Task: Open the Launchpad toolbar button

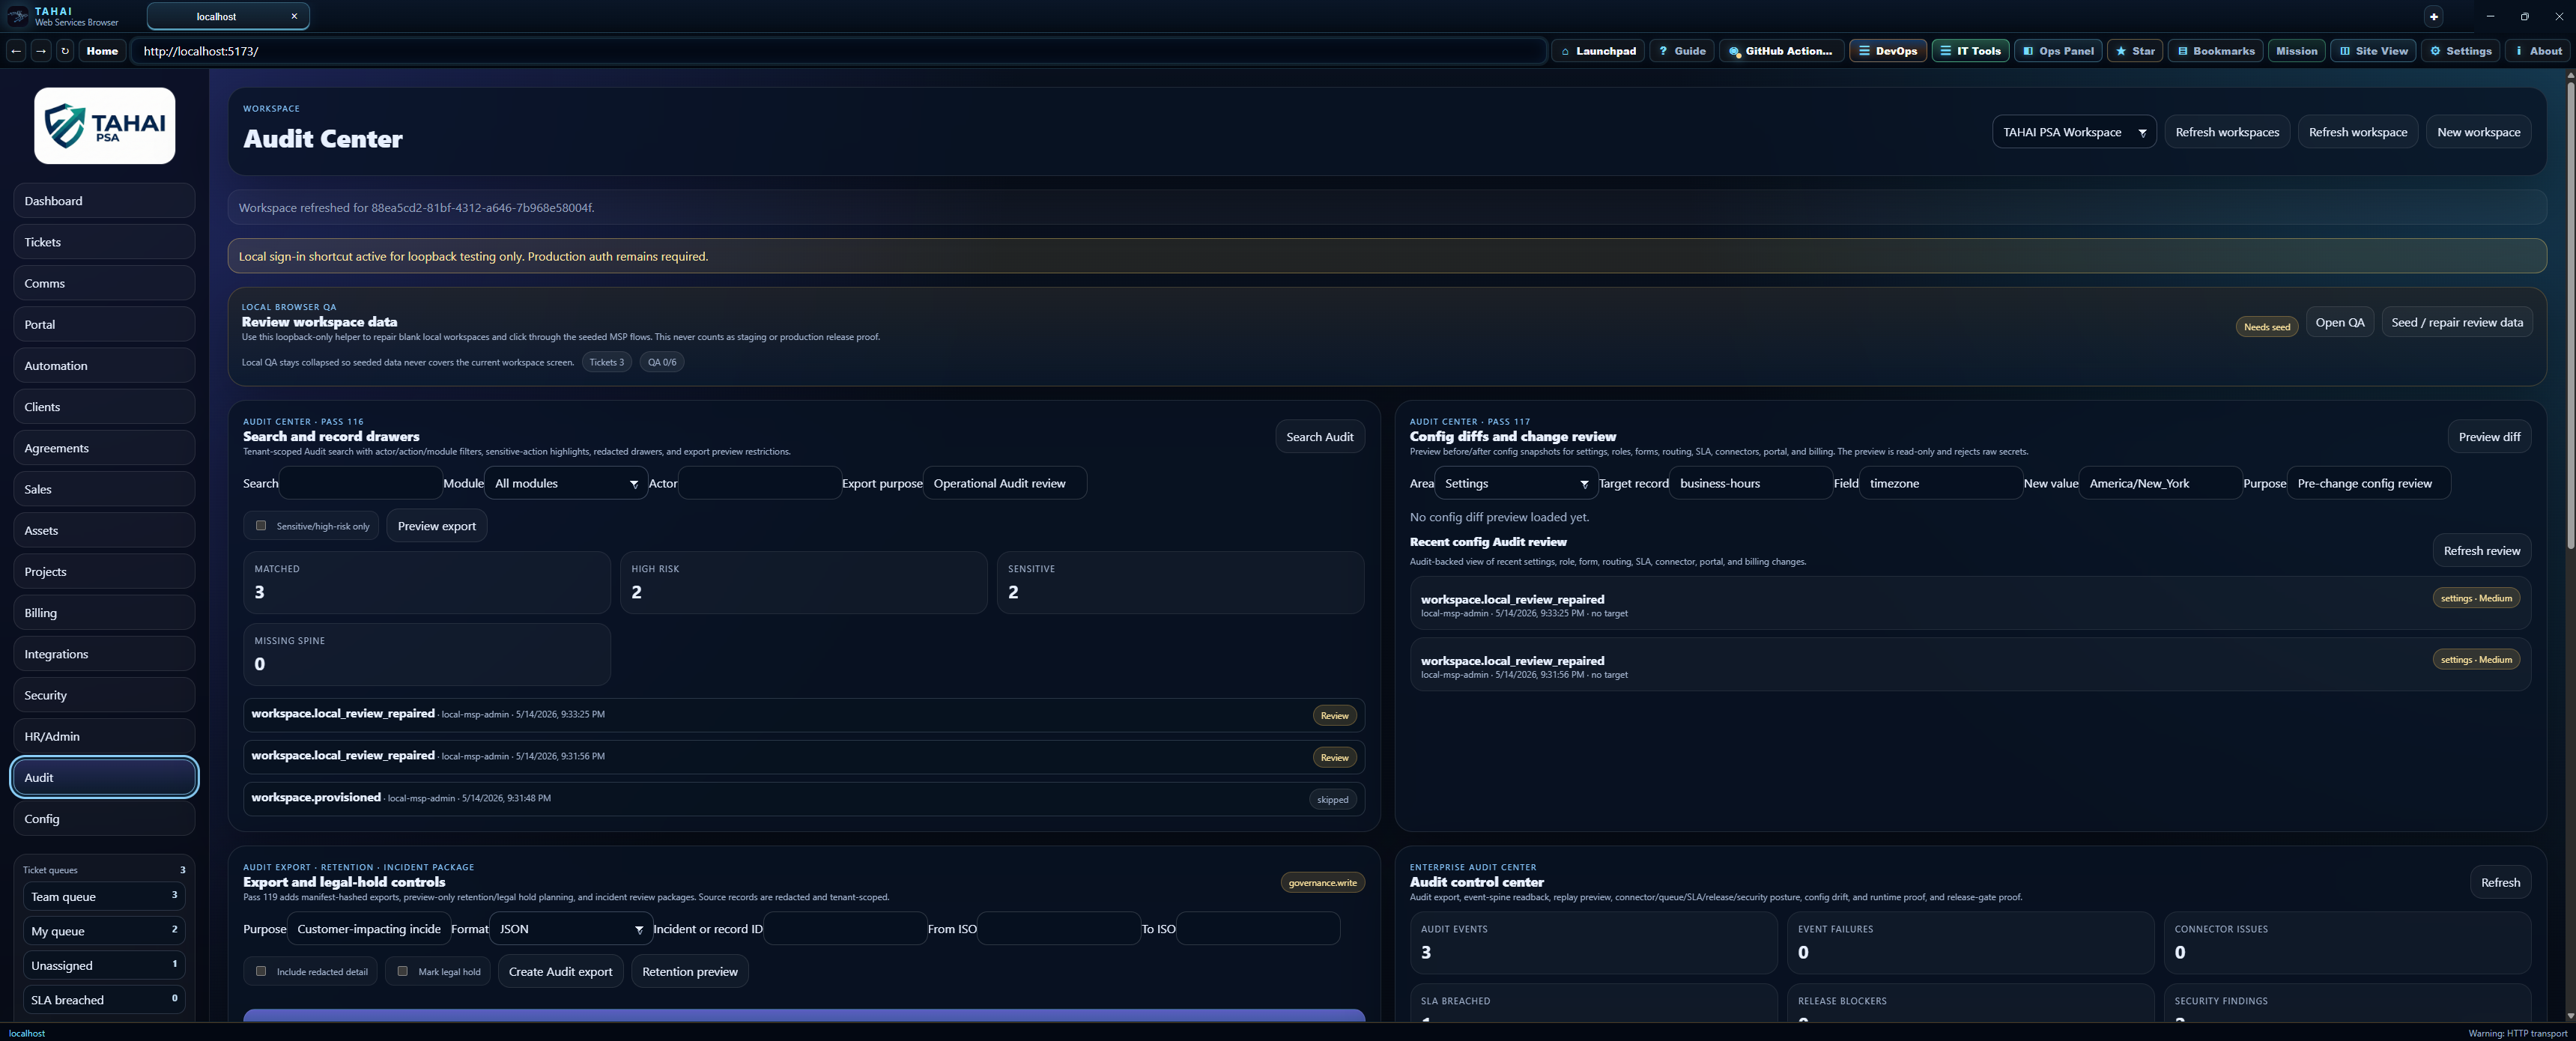Action: pyautogui.click(x=1598, y=51)
